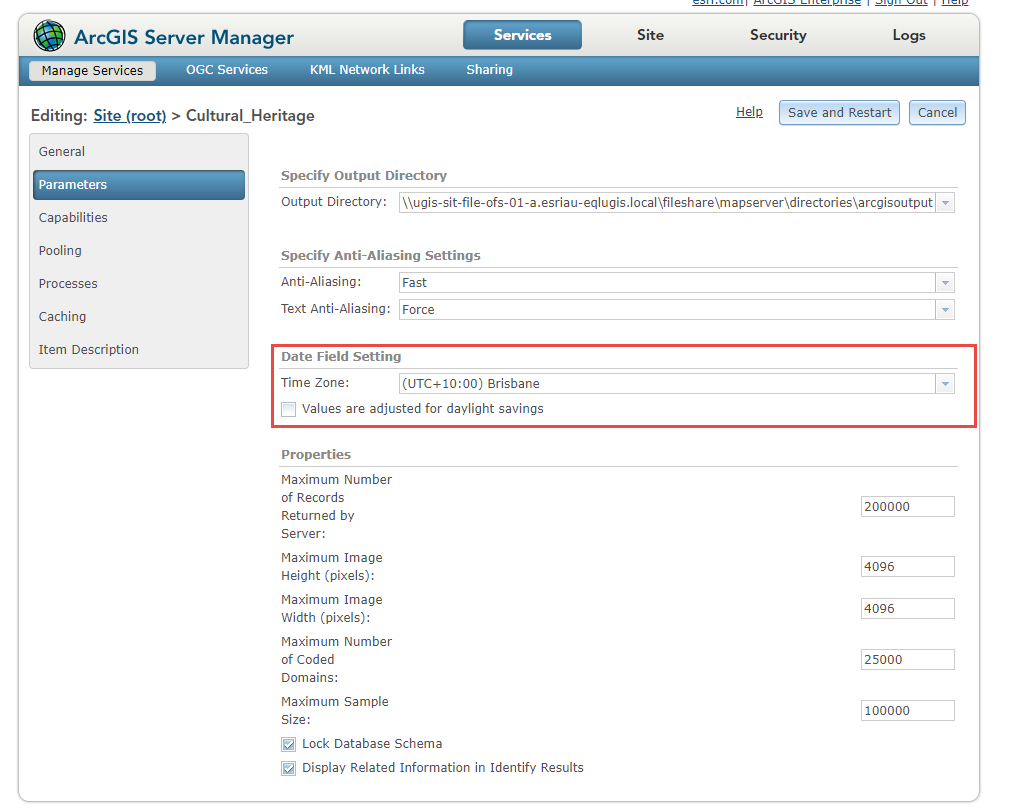The image size is (1030, 811).
Task: Enable values adjusted for daylight savings
Action: pyautogui.click(x=288, y=409)
